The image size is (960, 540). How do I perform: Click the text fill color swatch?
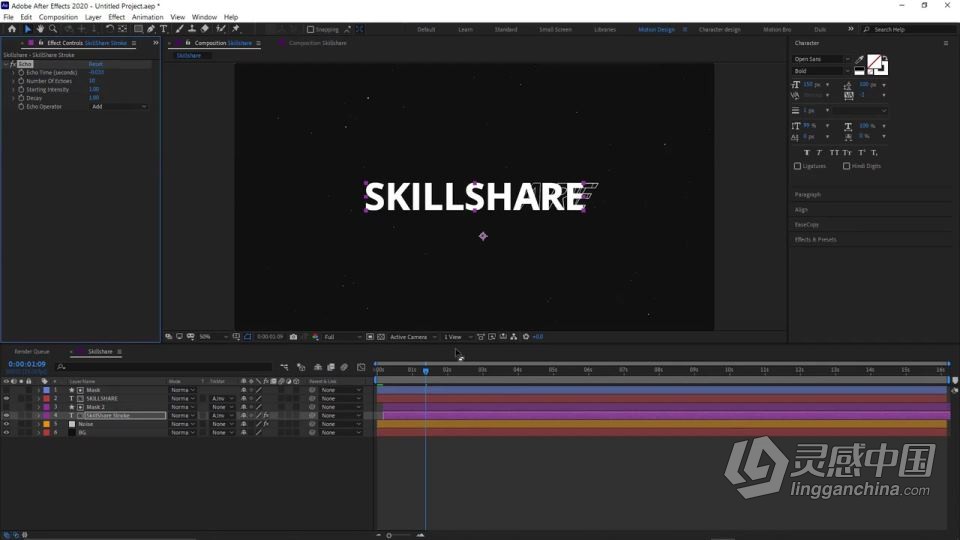tap(874, 62)
